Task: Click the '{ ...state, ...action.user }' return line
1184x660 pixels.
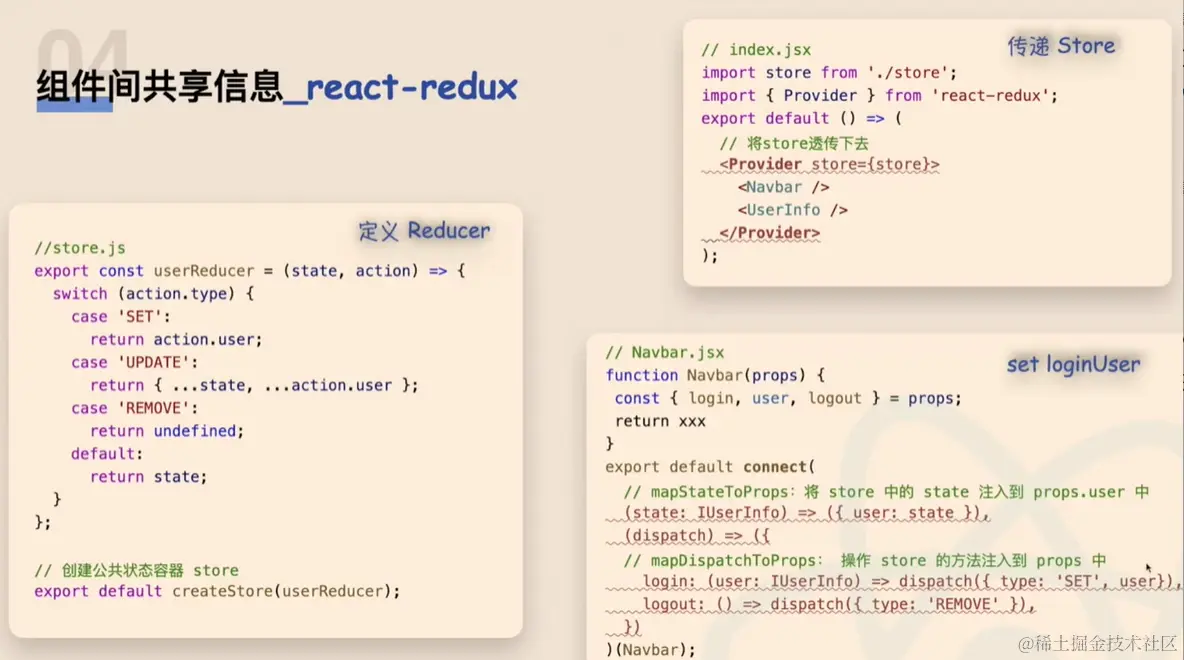Action: pyautogui.click(x=254, y=385)
